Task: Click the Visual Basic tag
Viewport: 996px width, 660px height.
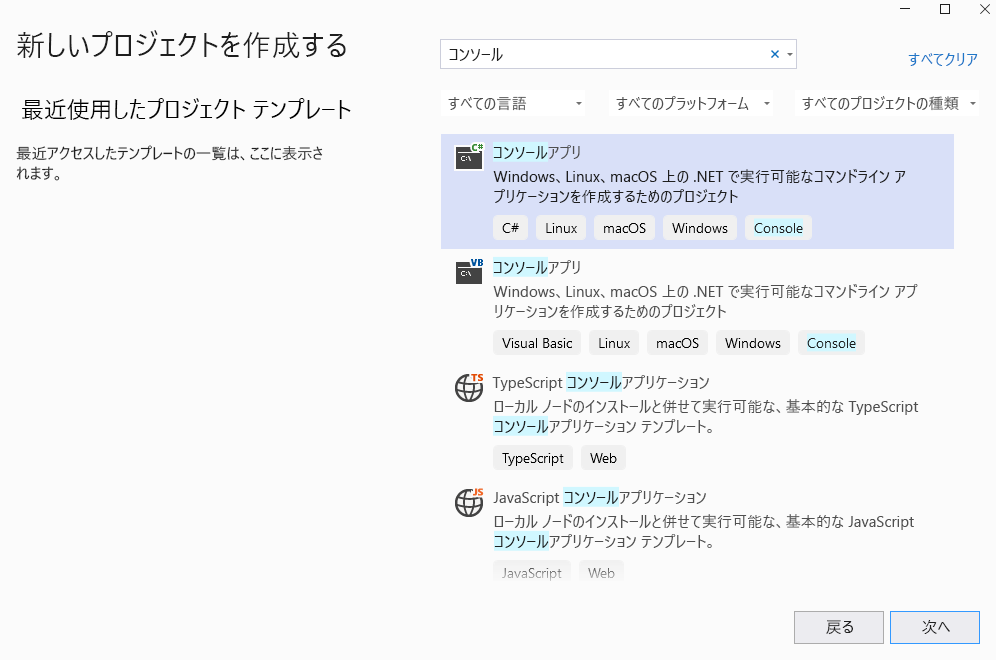Action: (537, 343)
